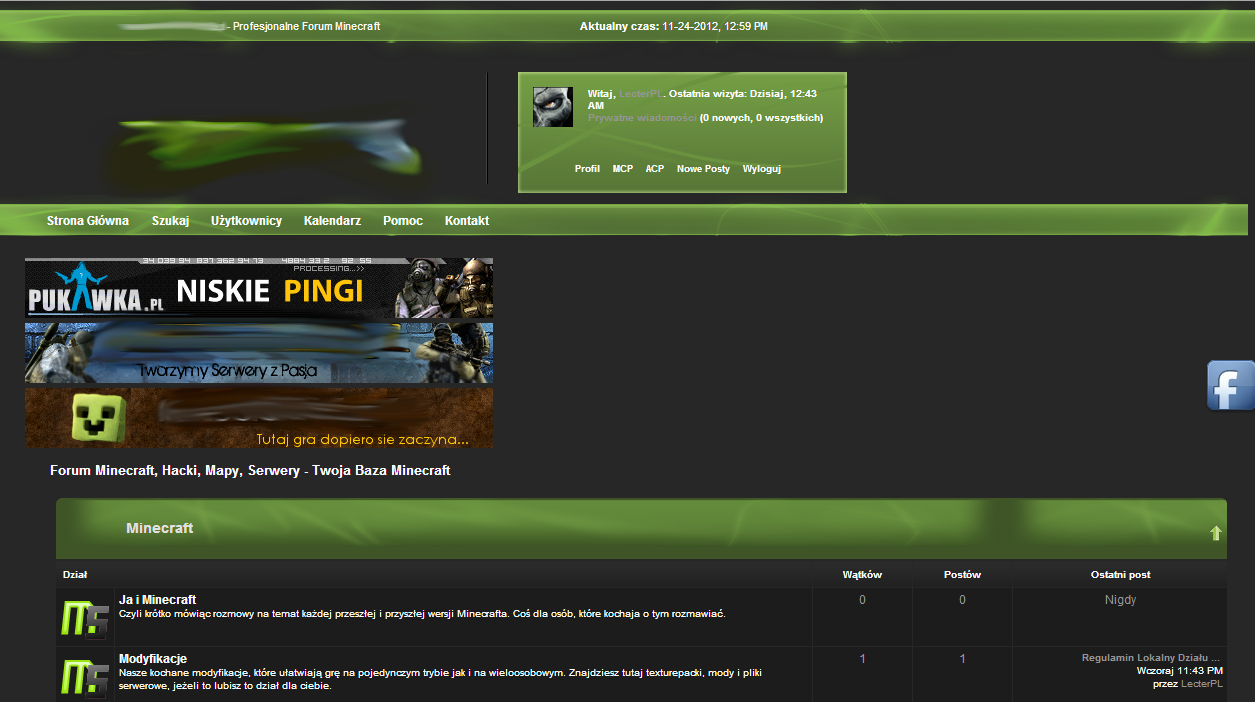1255x702 pixels.
Task: Click LecterPL in the last post column
Action: (1202, 684)
